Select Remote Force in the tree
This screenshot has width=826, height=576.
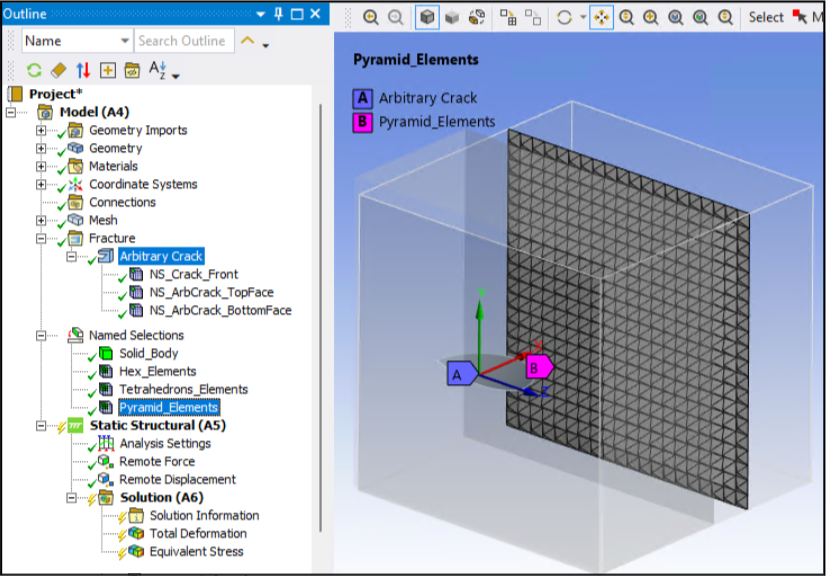(156, 461)
